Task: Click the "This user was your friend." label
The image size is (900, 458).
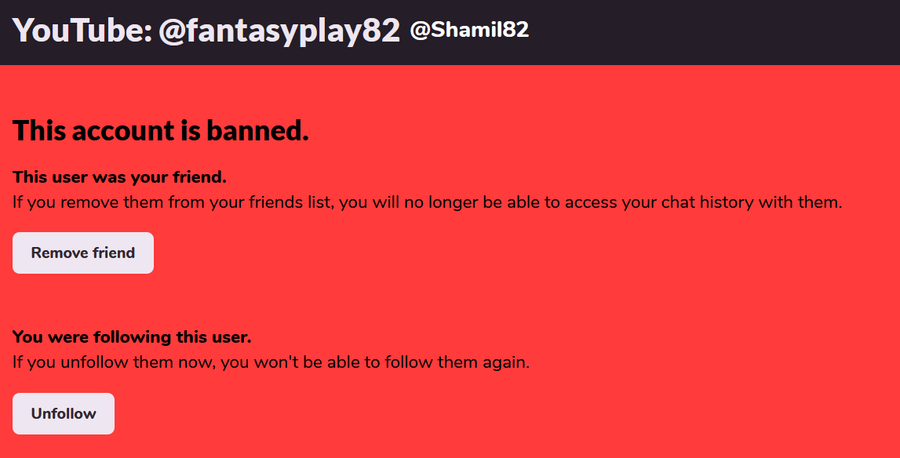Action: click(x=119, y=178)
